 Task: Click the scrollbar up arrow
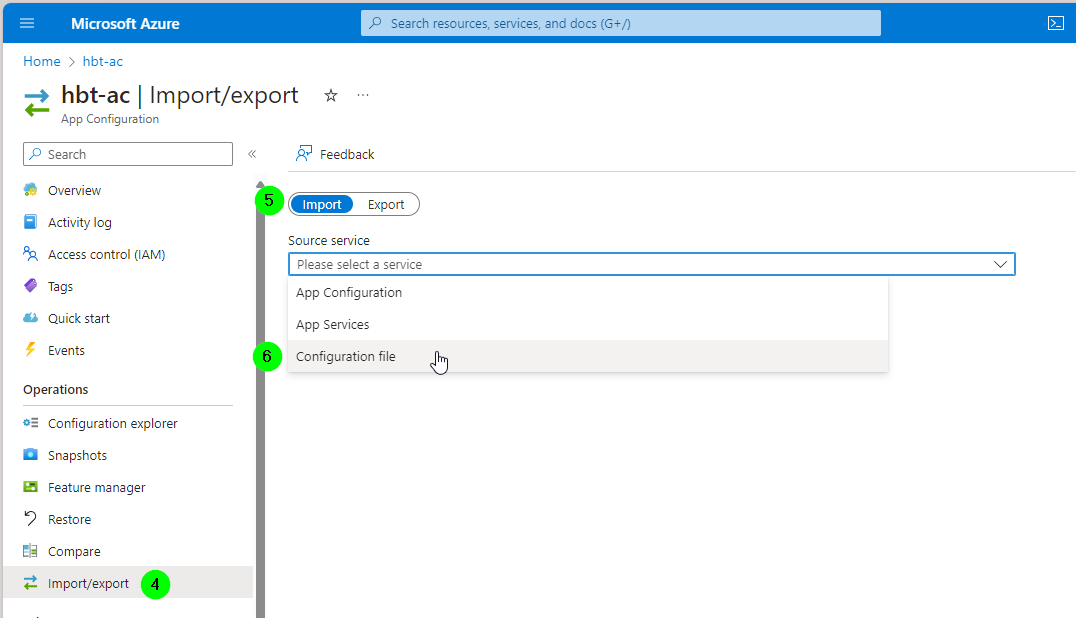(260, 185)
